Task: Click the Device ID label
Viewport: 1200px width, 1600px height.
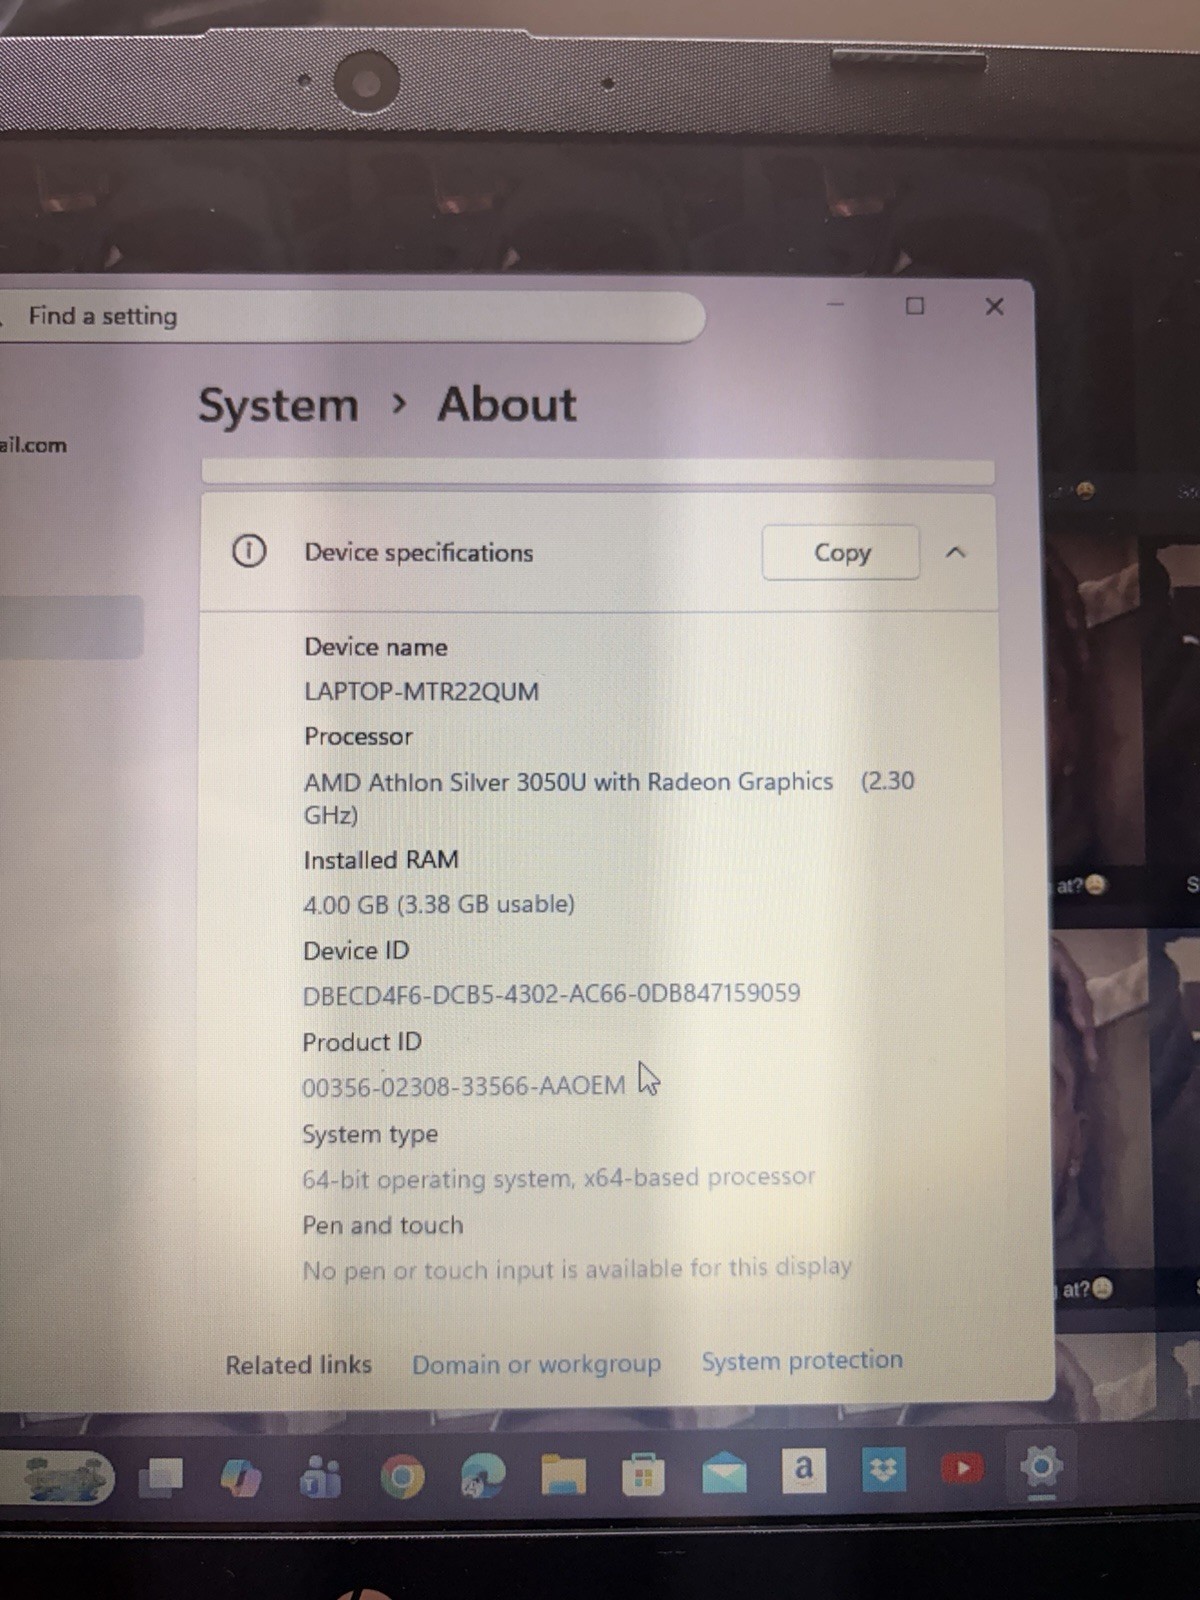Action: tap(356, 950)
